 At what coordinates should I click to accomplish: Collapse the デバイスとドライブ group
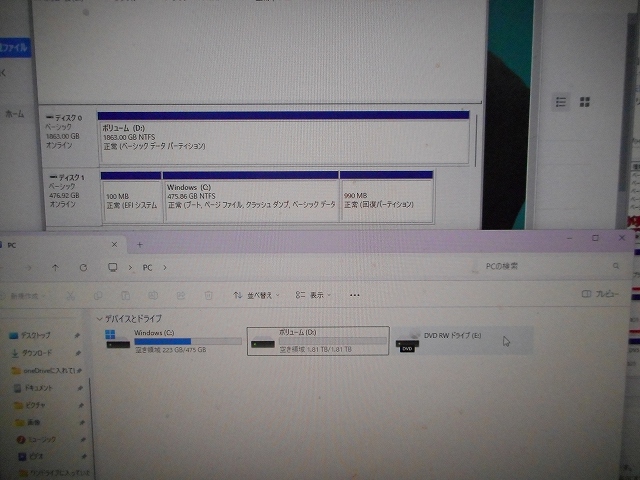click(99, 319)
